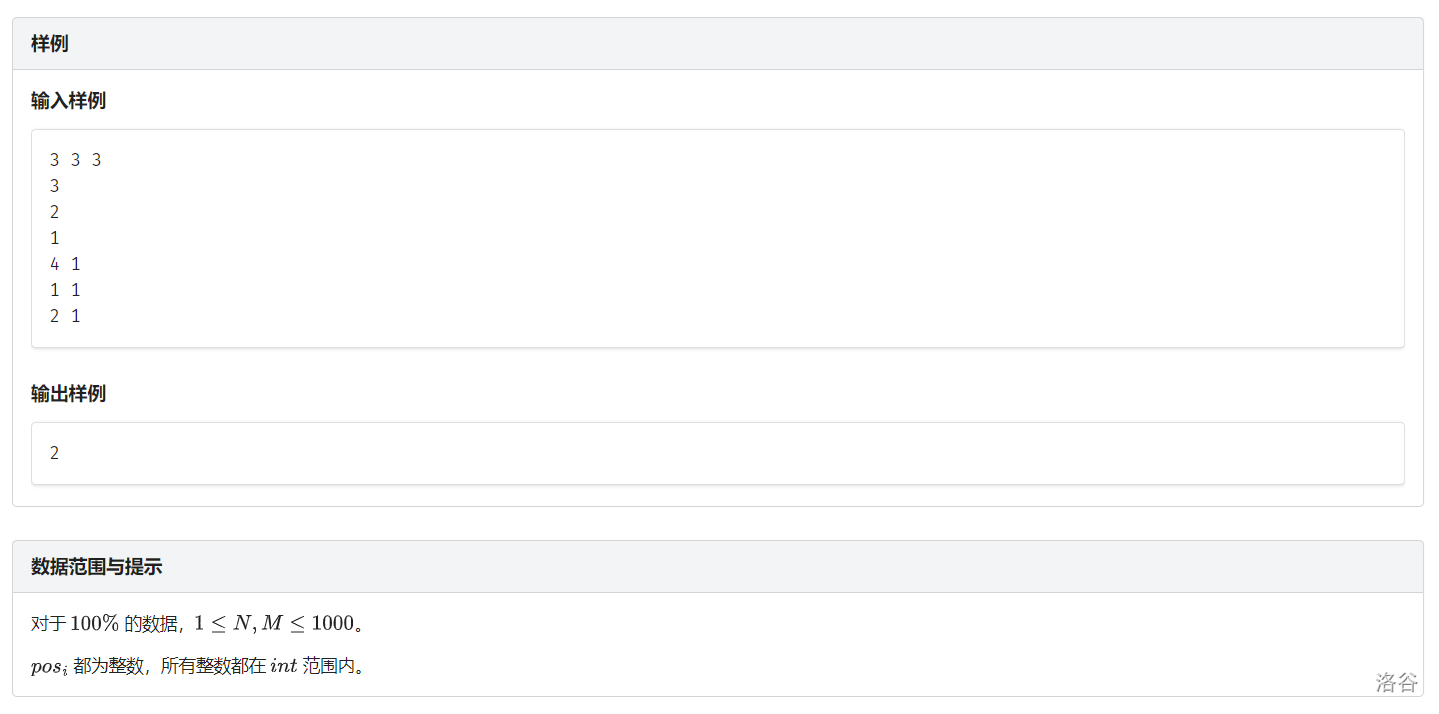Click the first input line "3 3 3"
1439x714 pixels.
[76, 160]
